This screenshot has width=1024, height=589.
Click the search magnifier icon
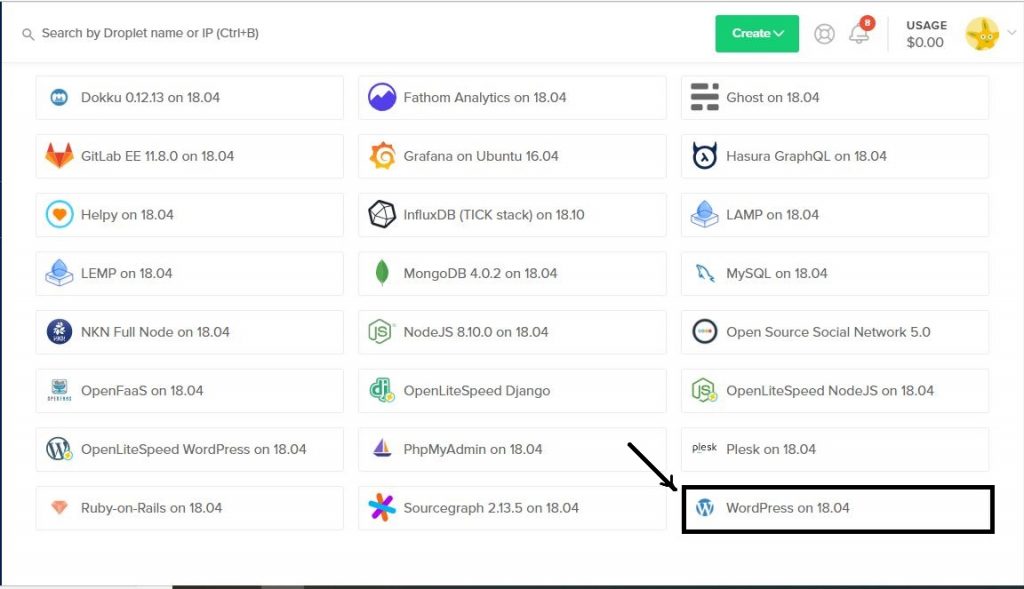point(28,34)
